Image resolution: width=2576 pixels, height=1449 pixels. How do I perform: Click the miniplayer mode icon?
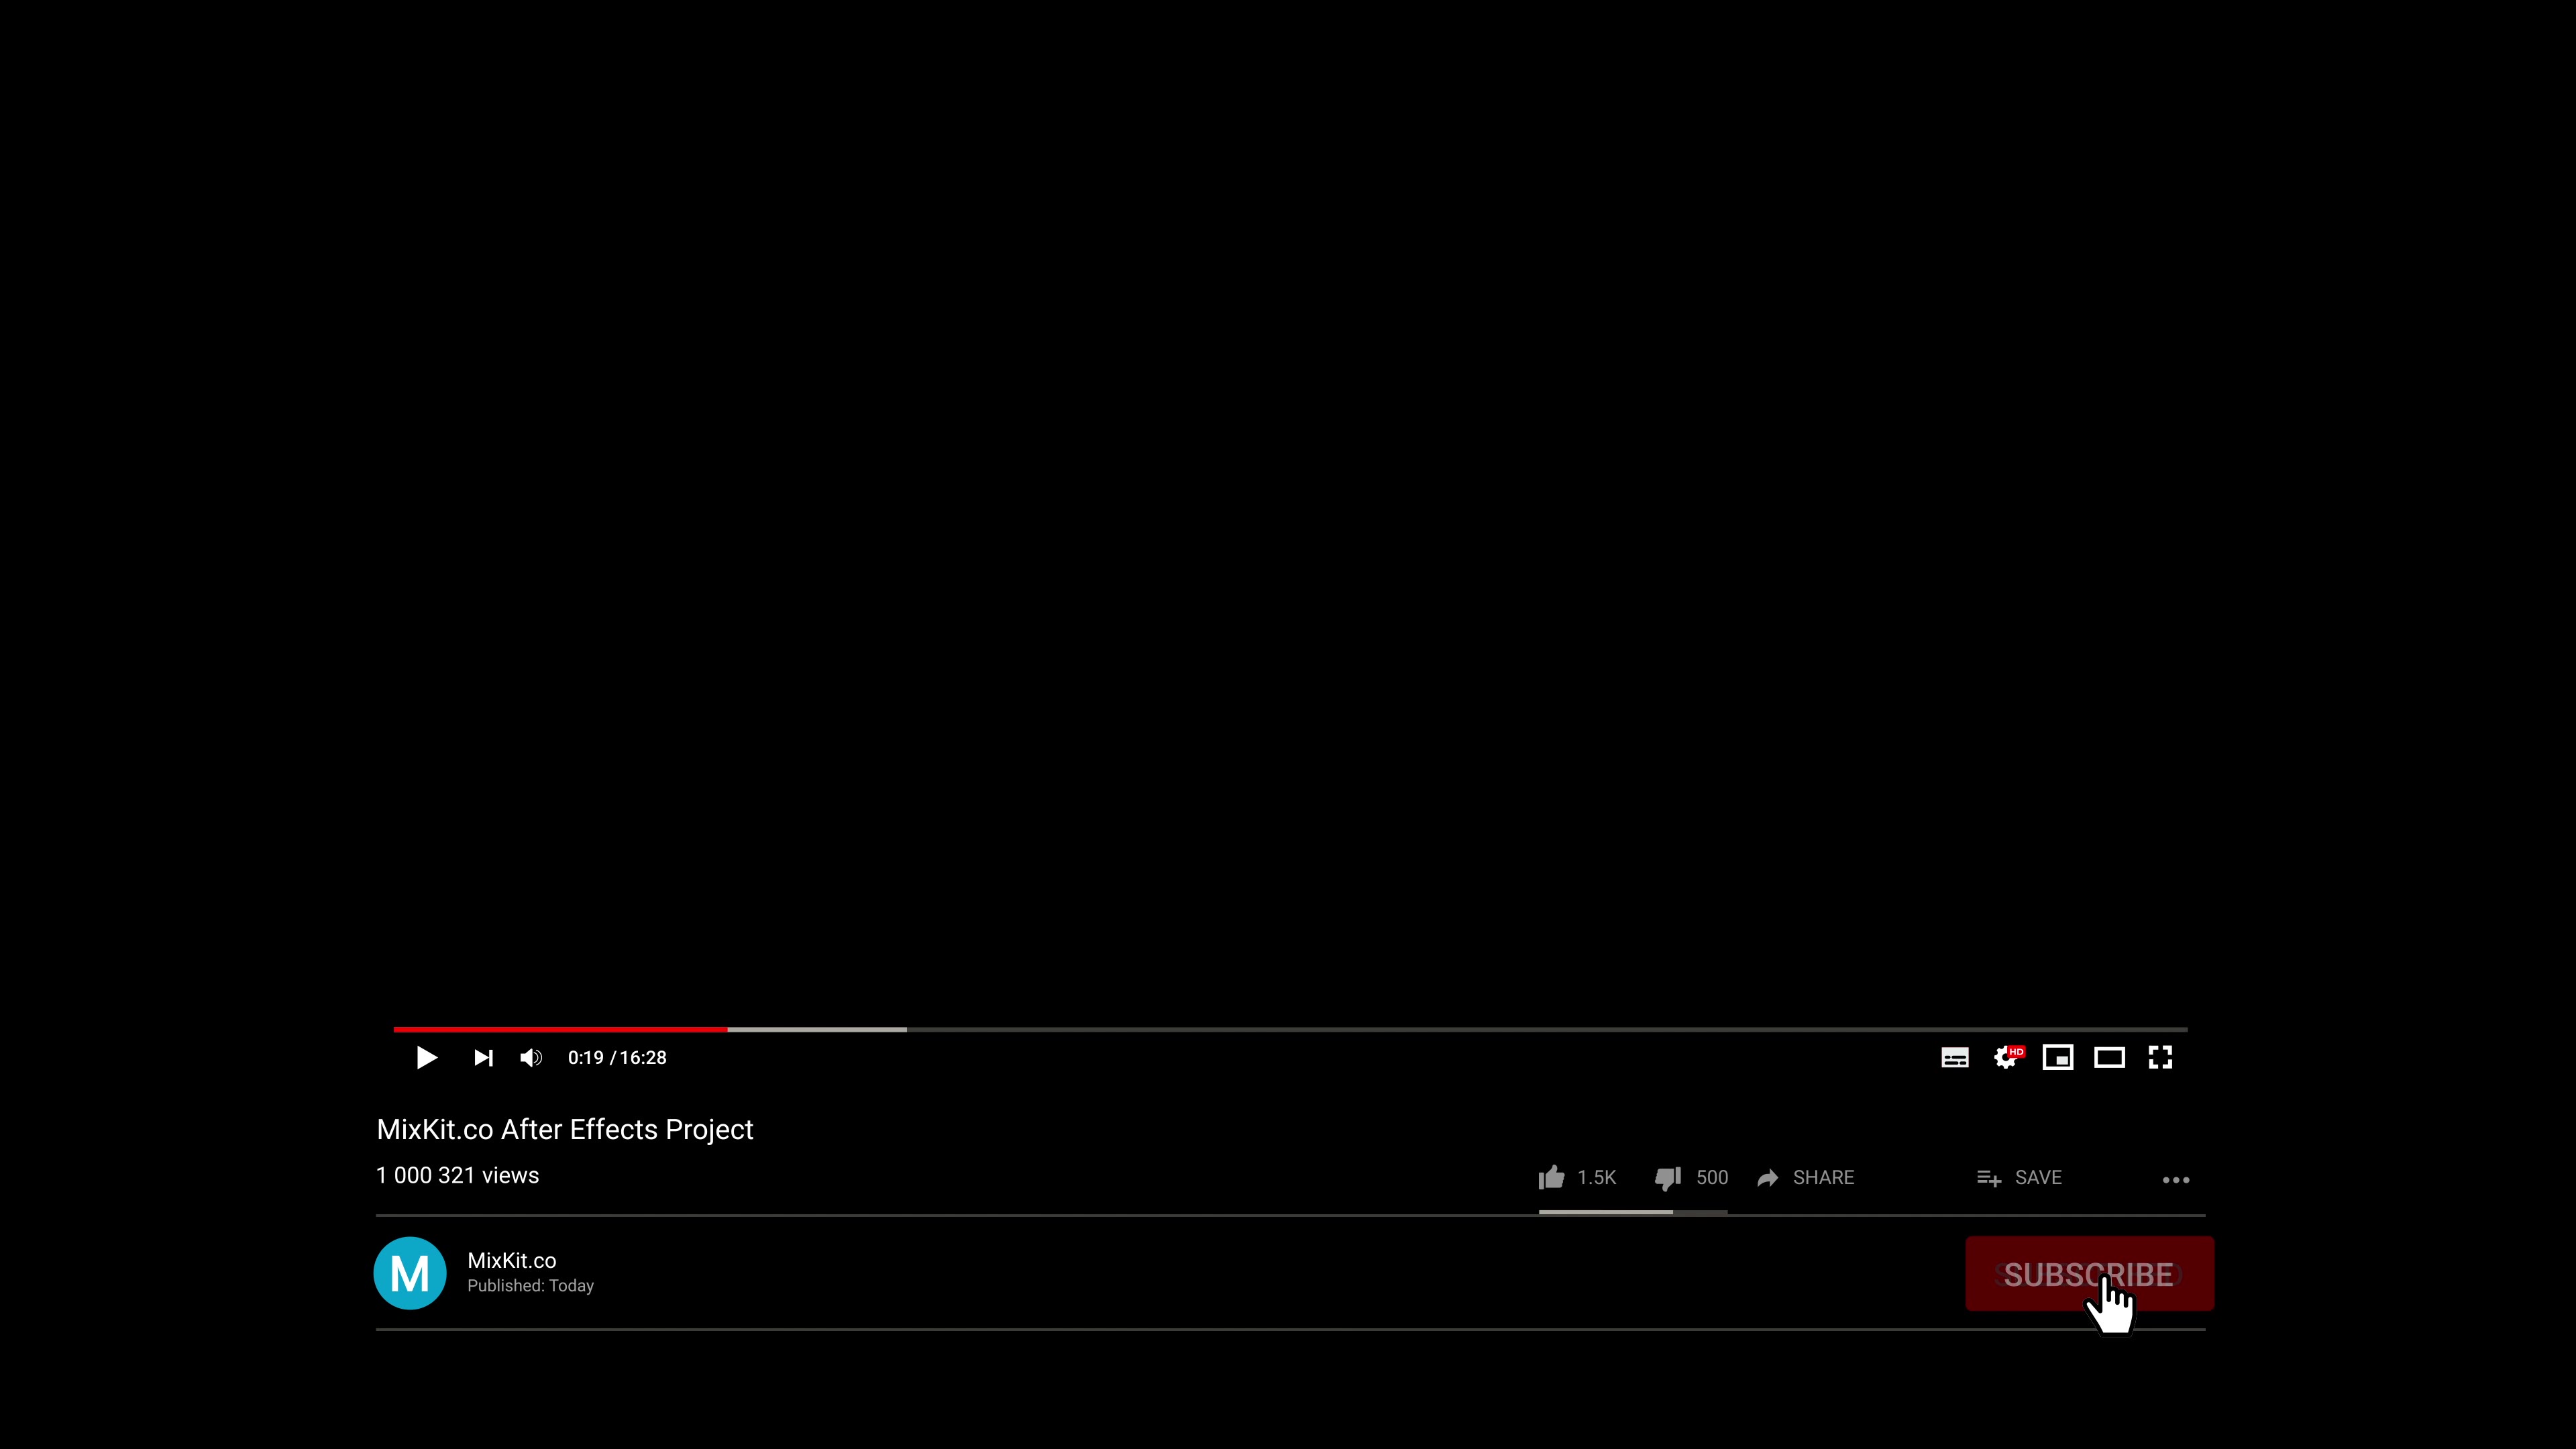2057,1057
